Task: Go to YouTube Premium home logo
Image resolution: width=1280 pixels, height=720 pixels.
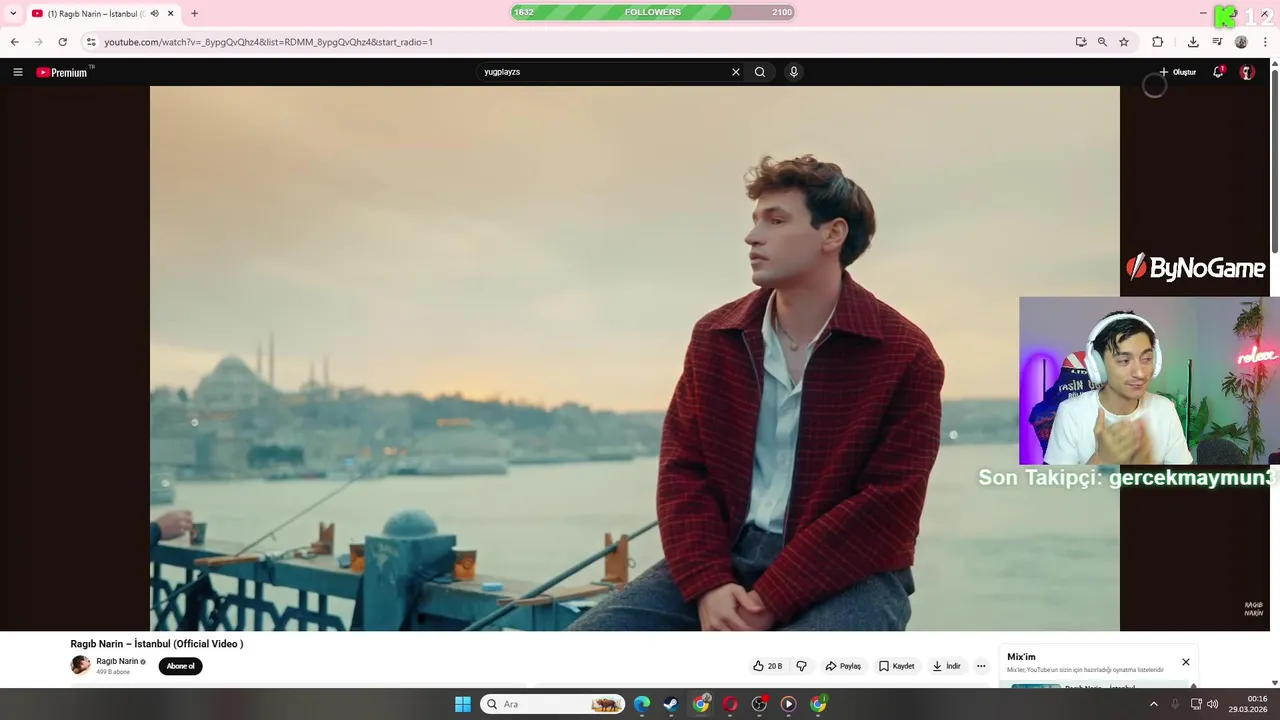Action: pyautogui.click(x=63, y=72)
